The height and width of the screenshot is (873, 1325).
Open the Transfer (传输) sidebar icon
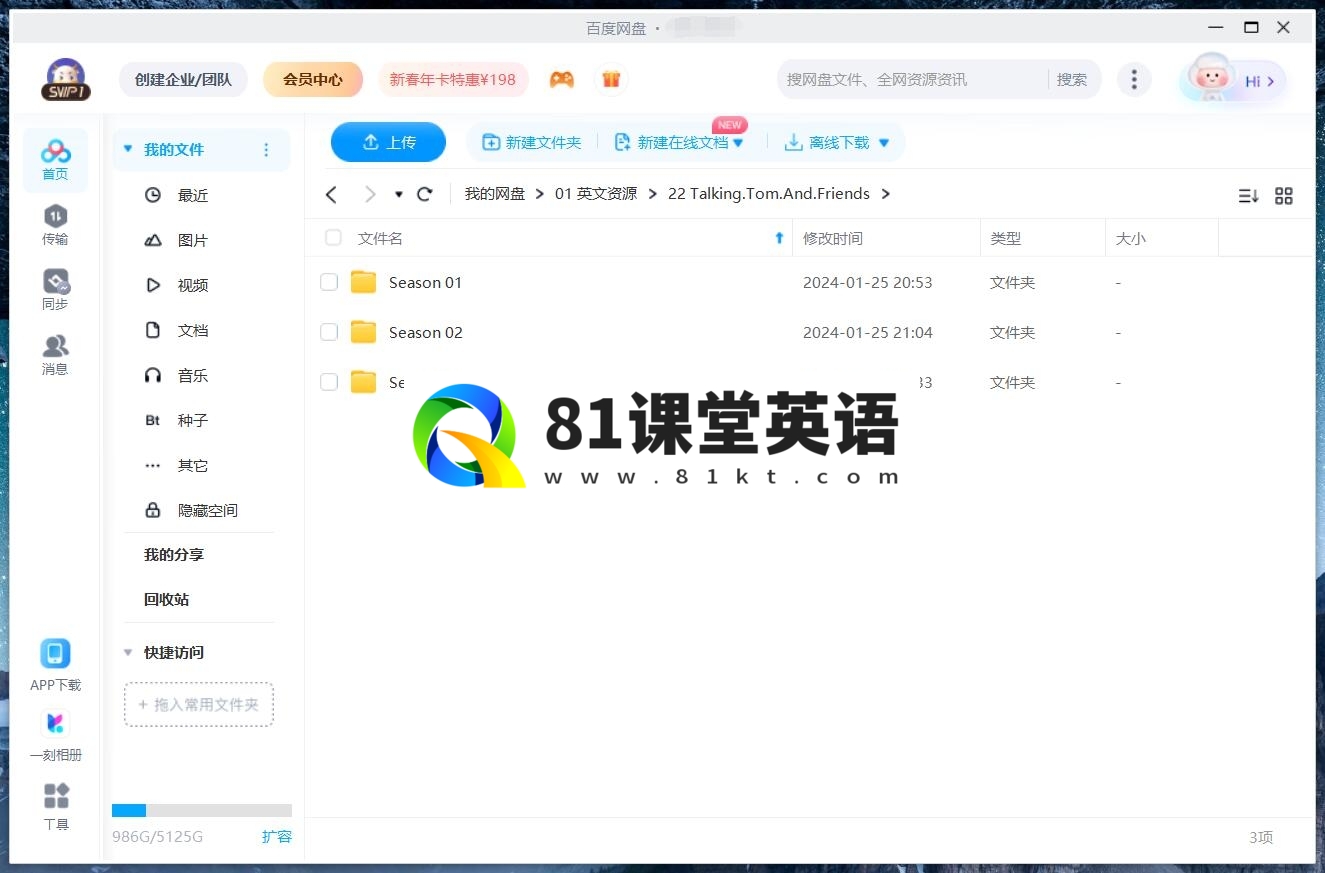(x=56, y=225)
